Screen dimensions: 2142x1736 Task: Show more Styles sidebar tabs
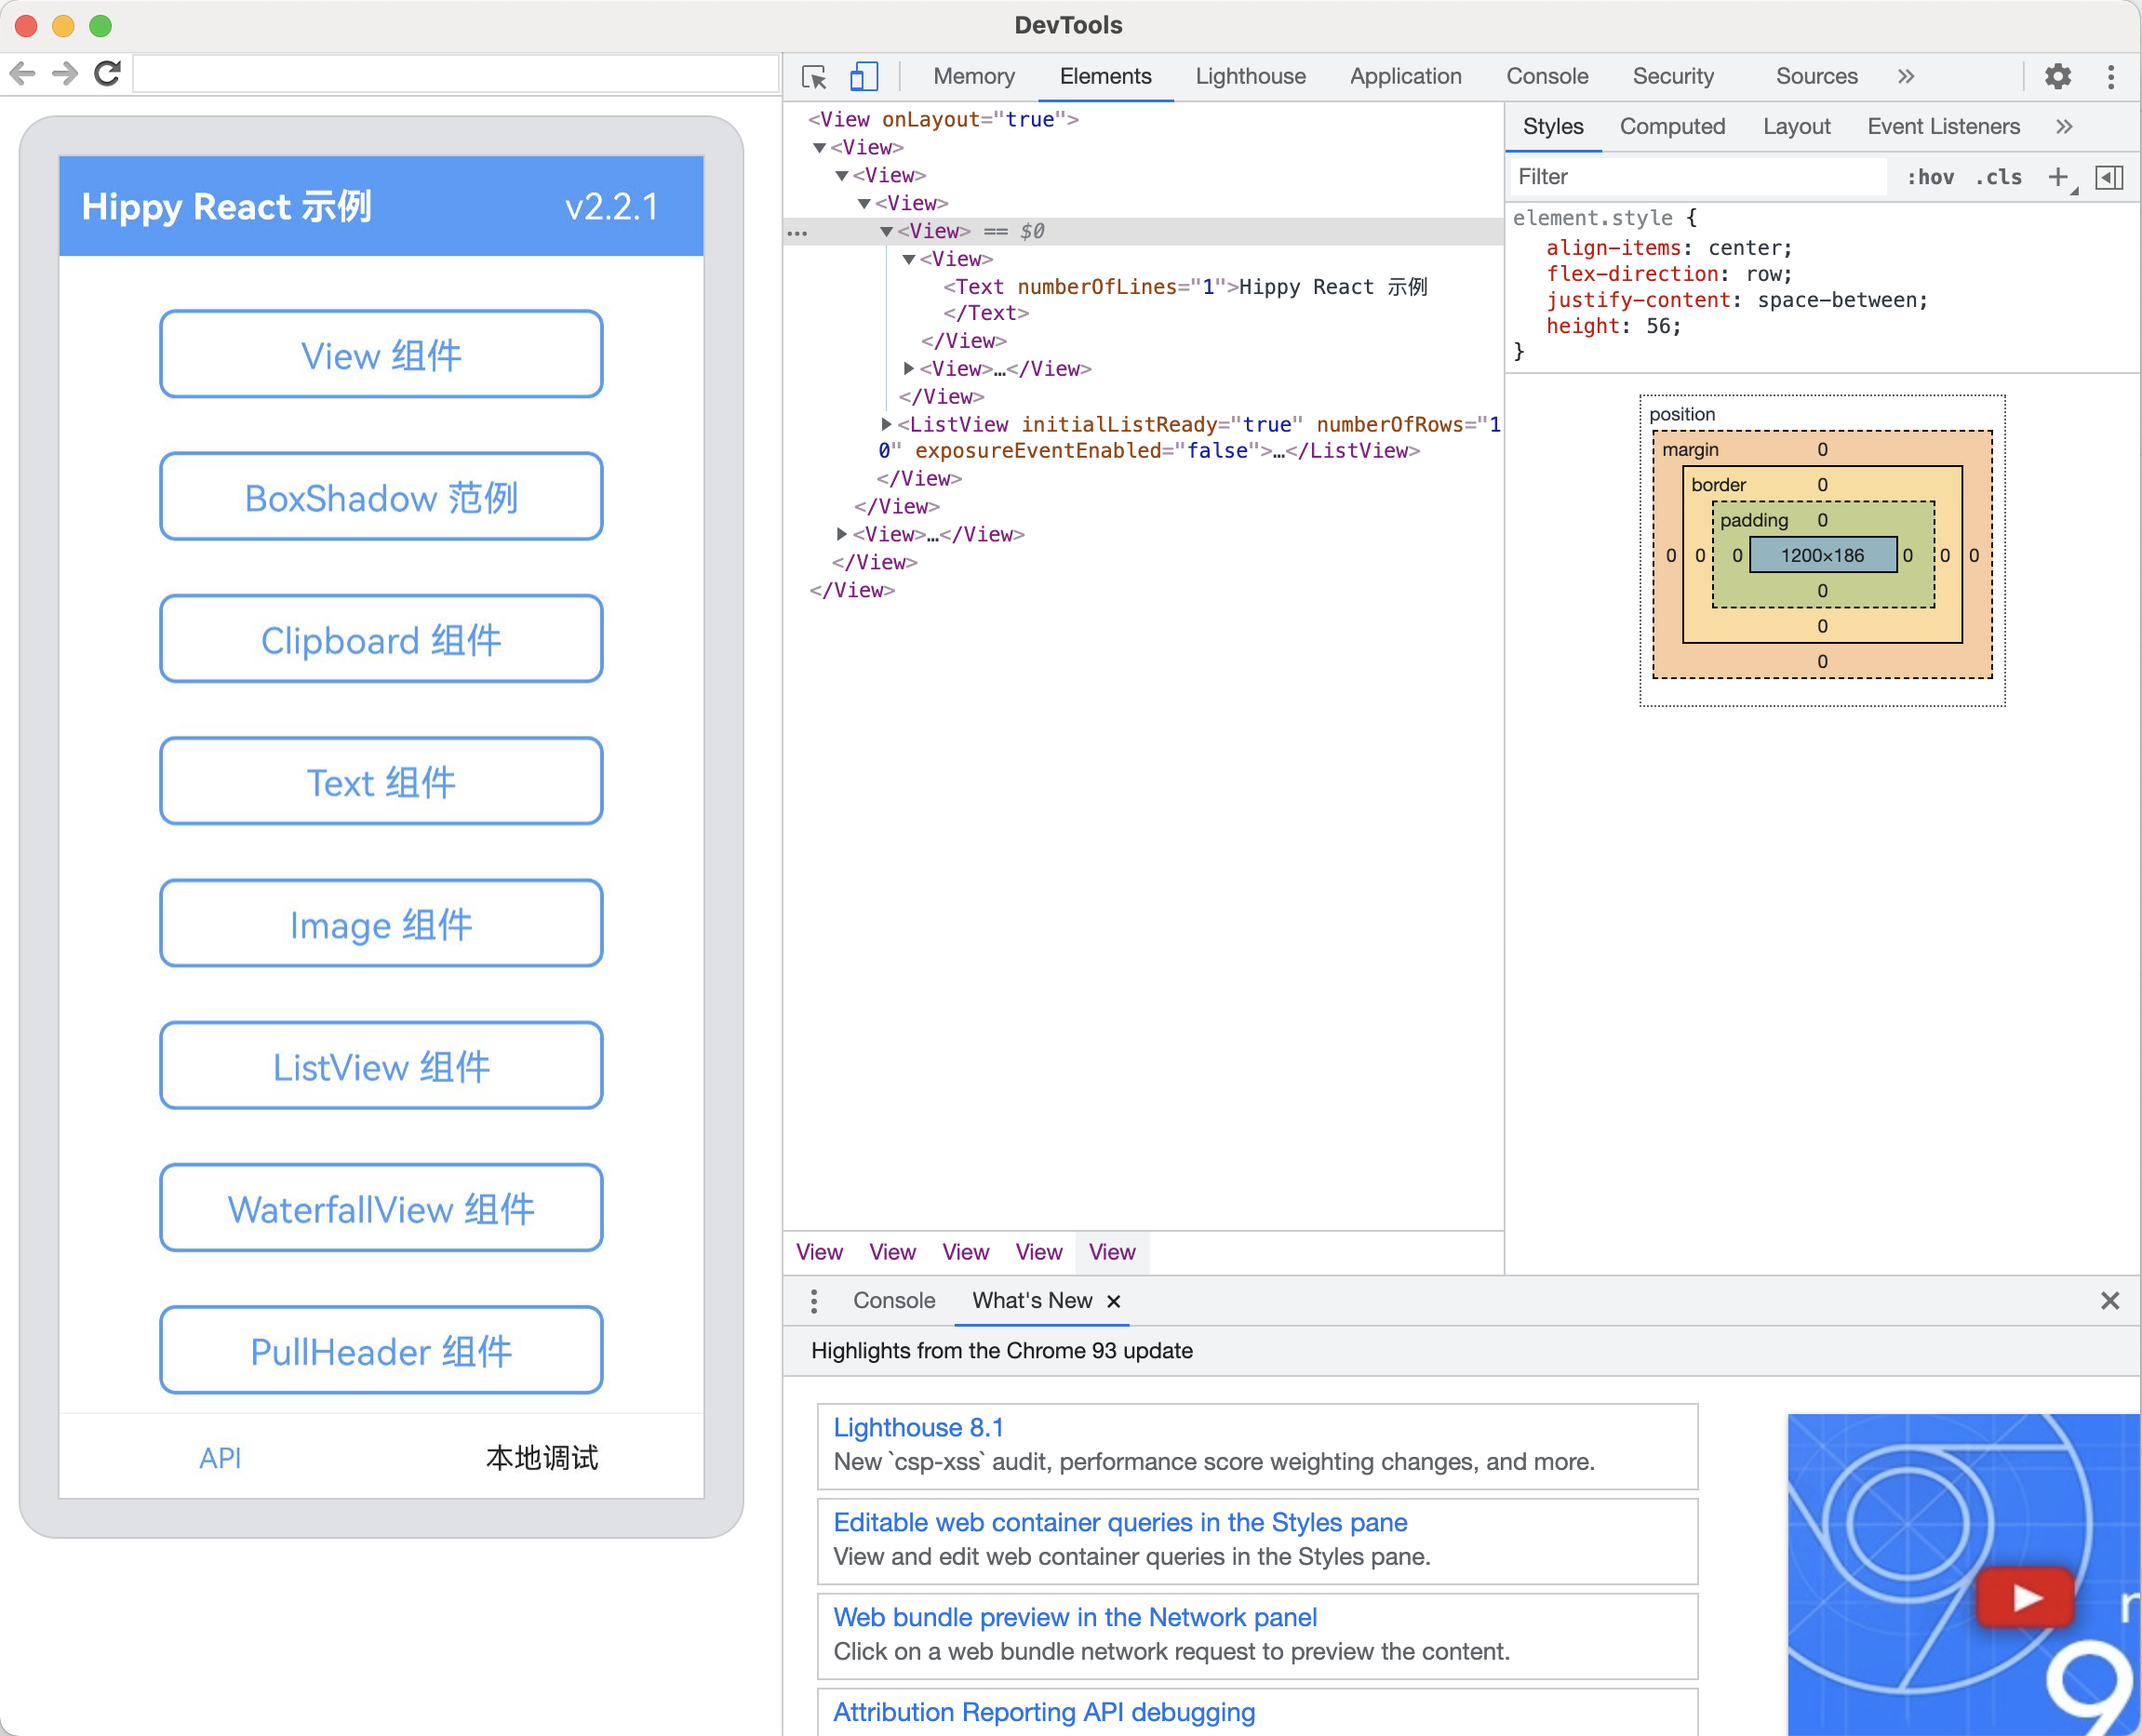click(x=2064, y=127)
